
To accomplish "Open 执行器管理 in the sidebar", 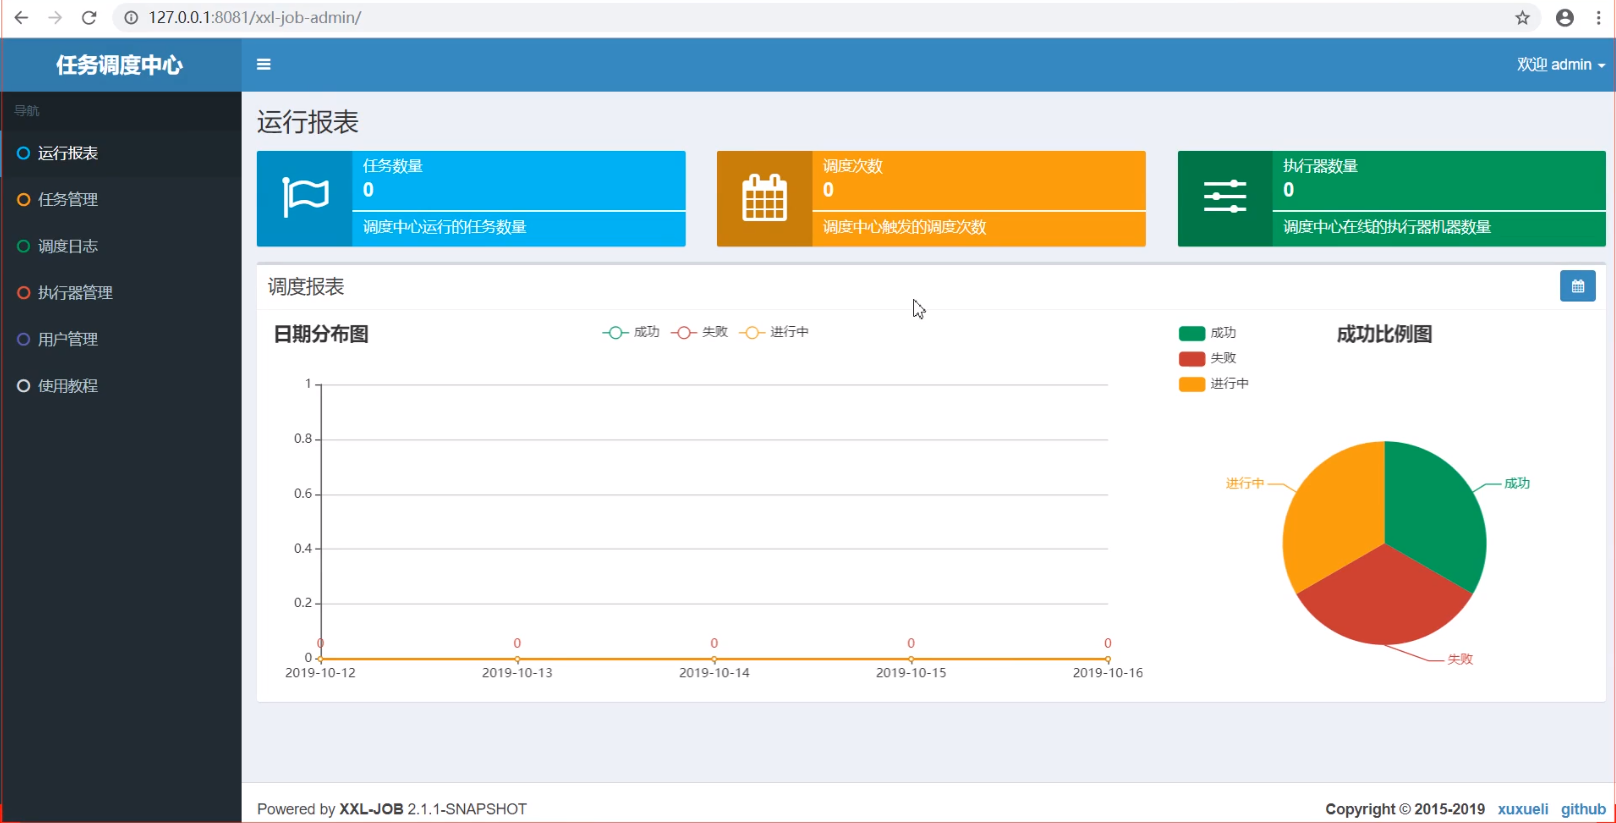I will click(x=121, y=293).
